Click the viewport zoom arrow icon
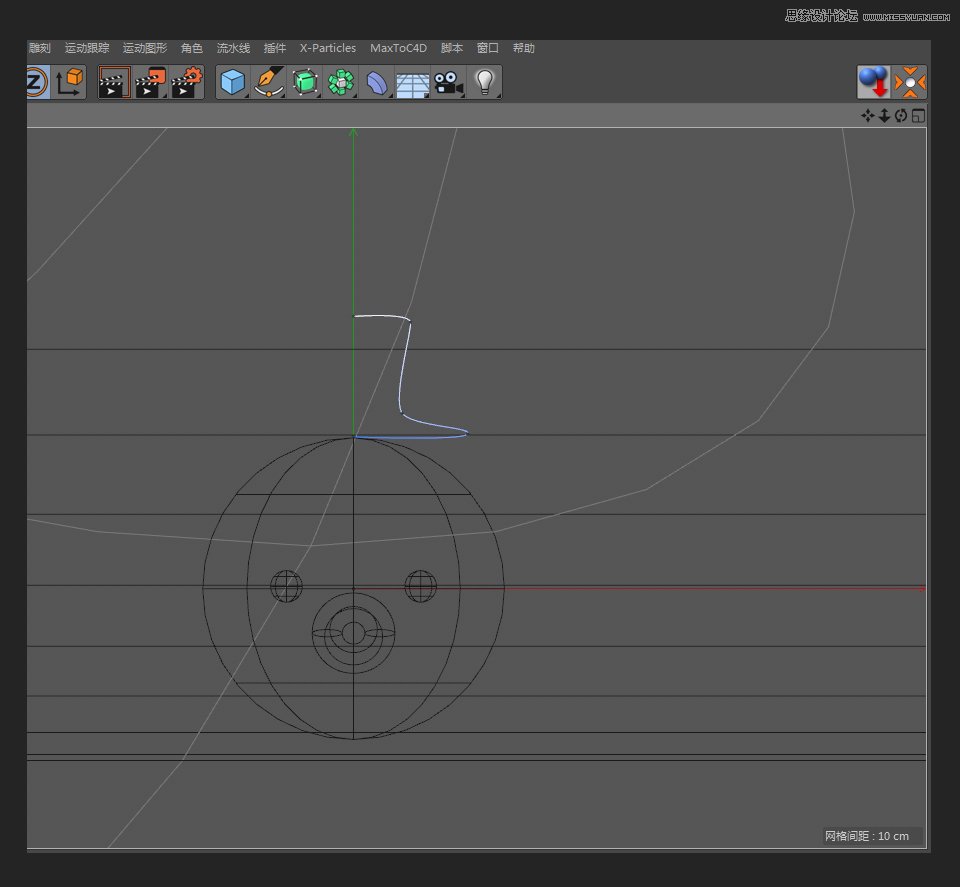960x887 pixels. (x=884, y=116)
